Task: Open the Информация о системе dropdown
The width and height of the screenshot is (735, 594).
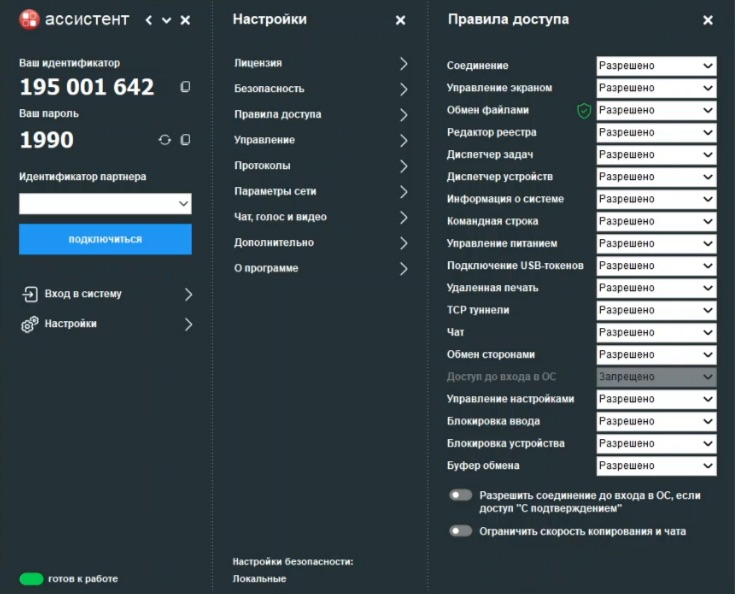Action: pyautogui.click(x=656, y=199)
